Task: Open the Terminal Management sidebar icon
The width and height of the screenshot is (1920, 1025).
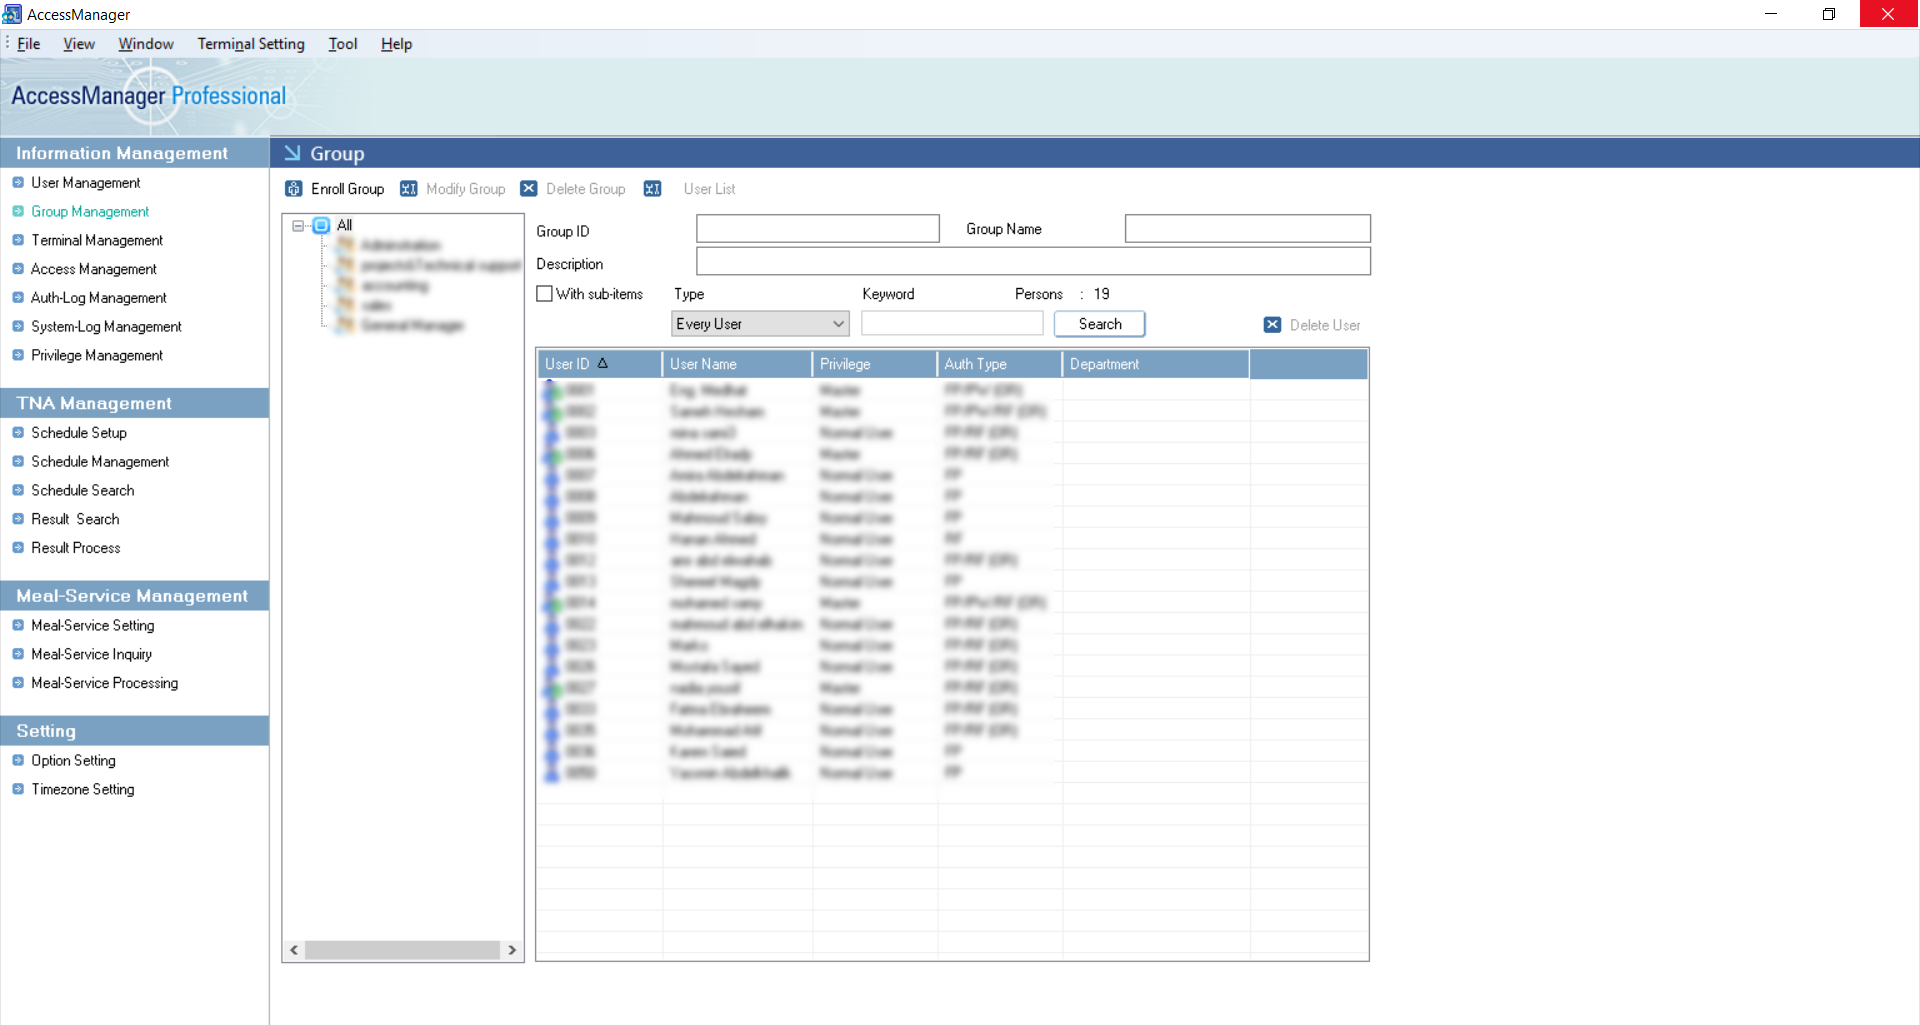Action: click(18, 240)
